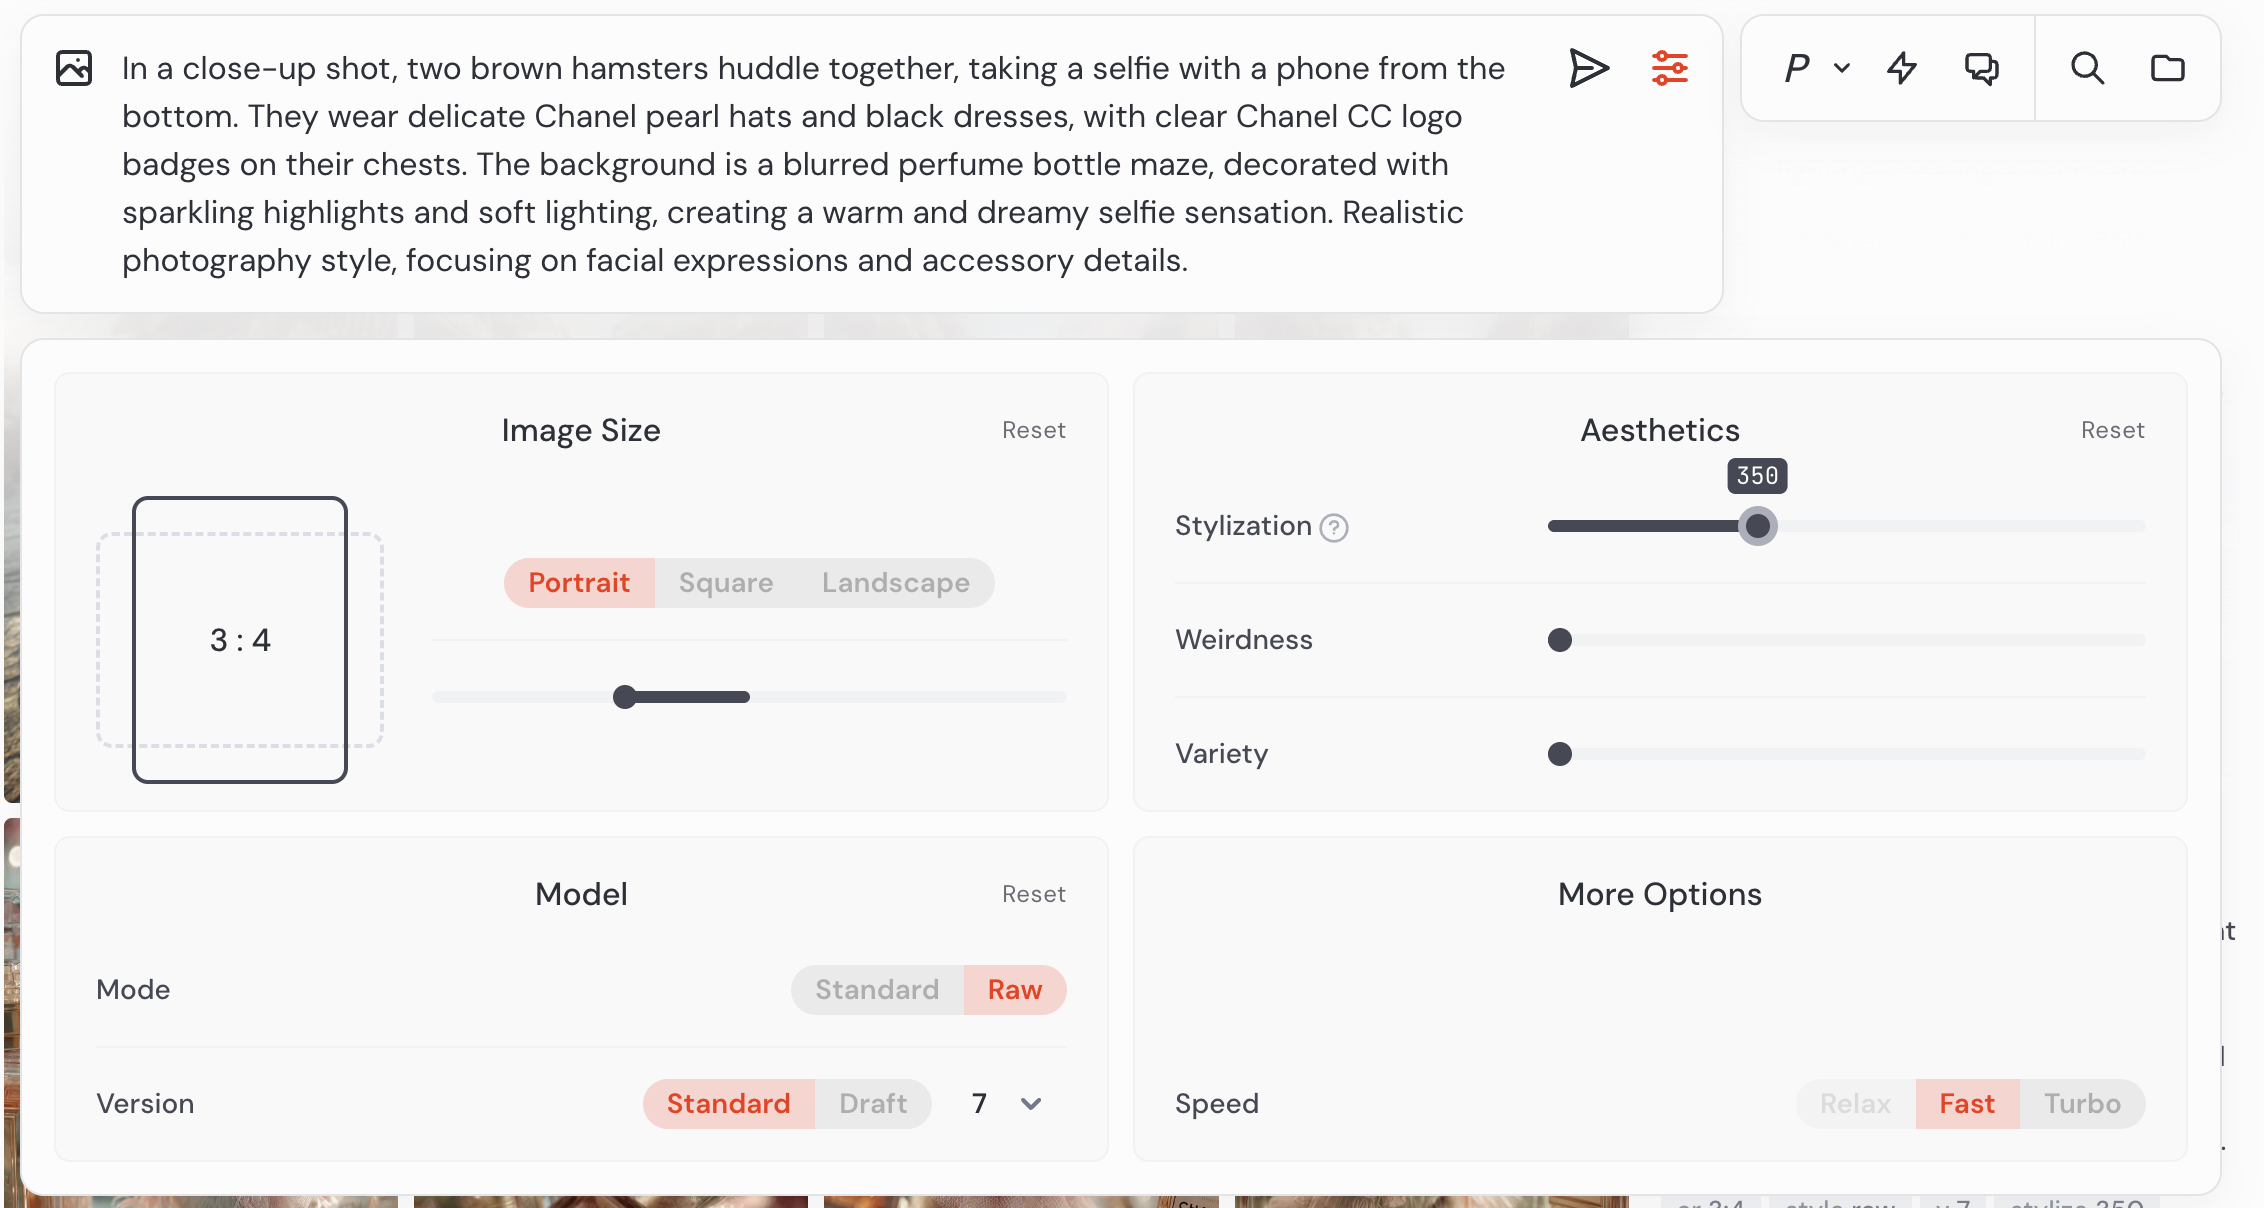Reset the Image Size settings
Image resolution: width=2264 pixels, height=1208 pixels.
1034,429
